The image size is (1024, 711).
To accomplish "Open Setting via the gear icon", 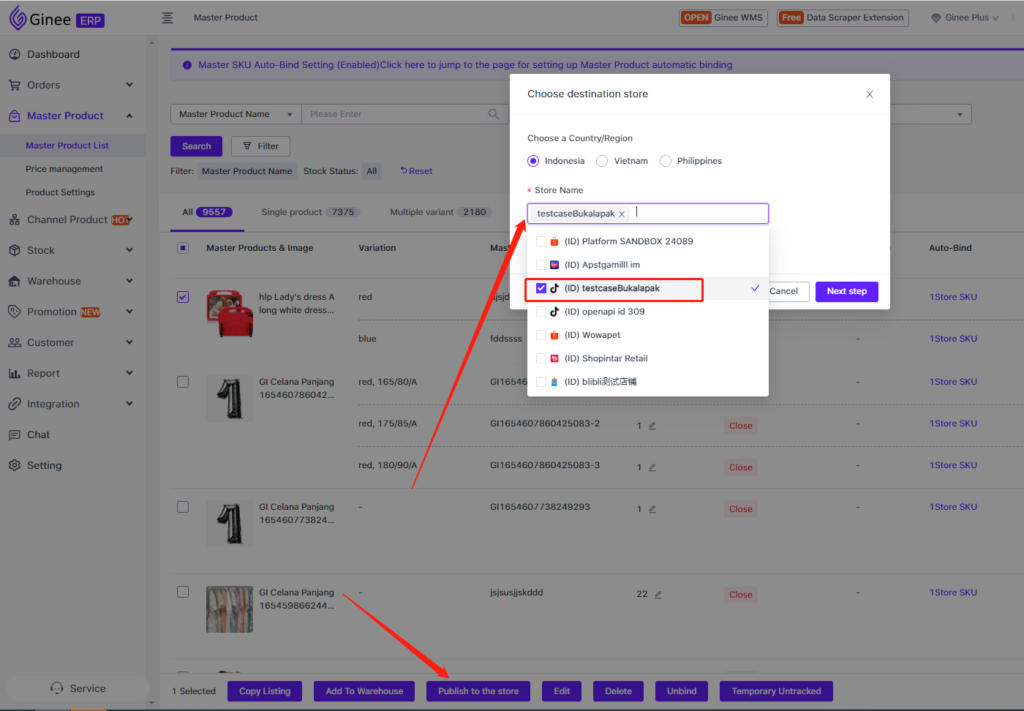I will pyautogui.click(x=14, y=466).
